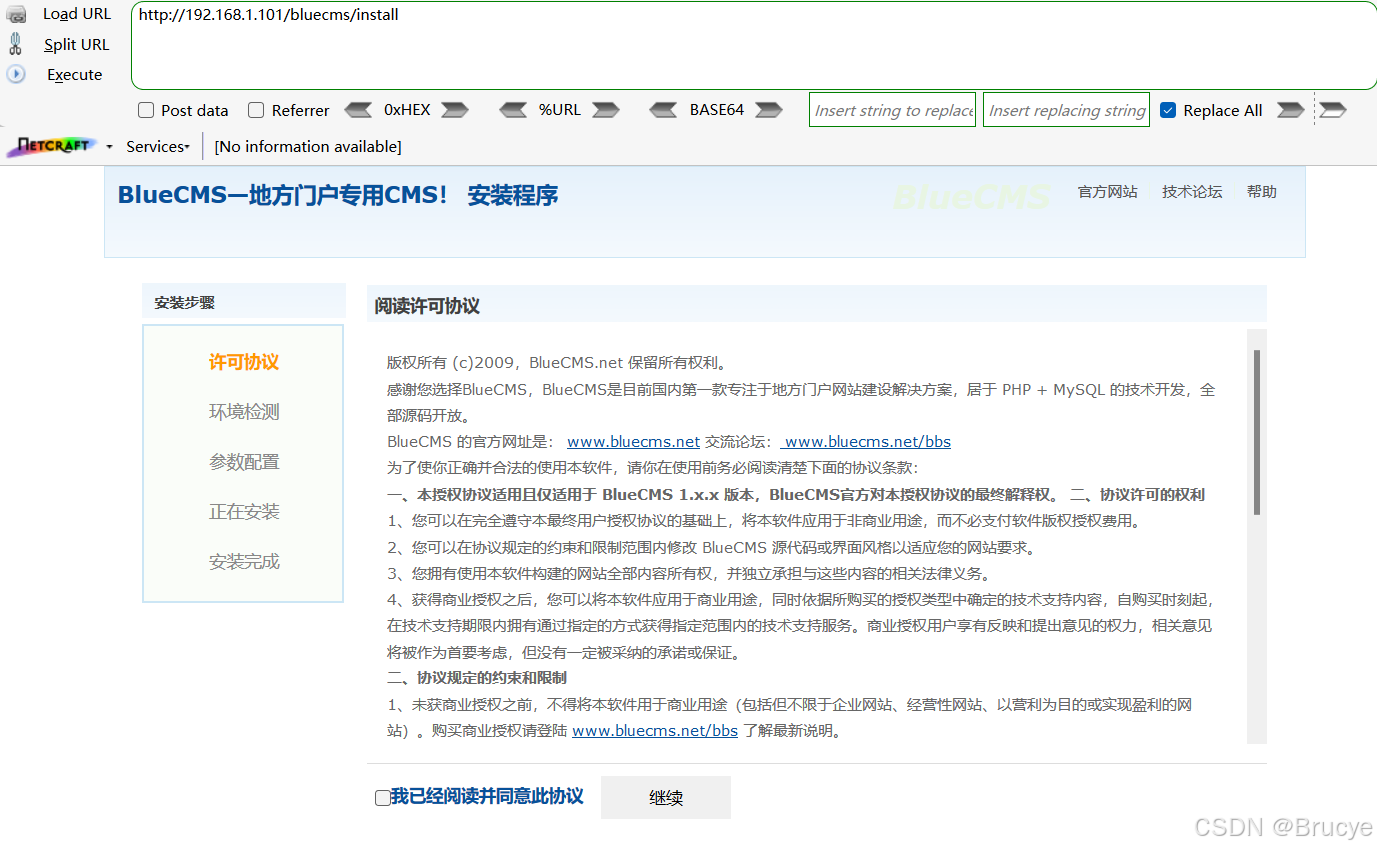Select the 环境检测 install step
The image size is (1377, 850).
pos(244,412)
